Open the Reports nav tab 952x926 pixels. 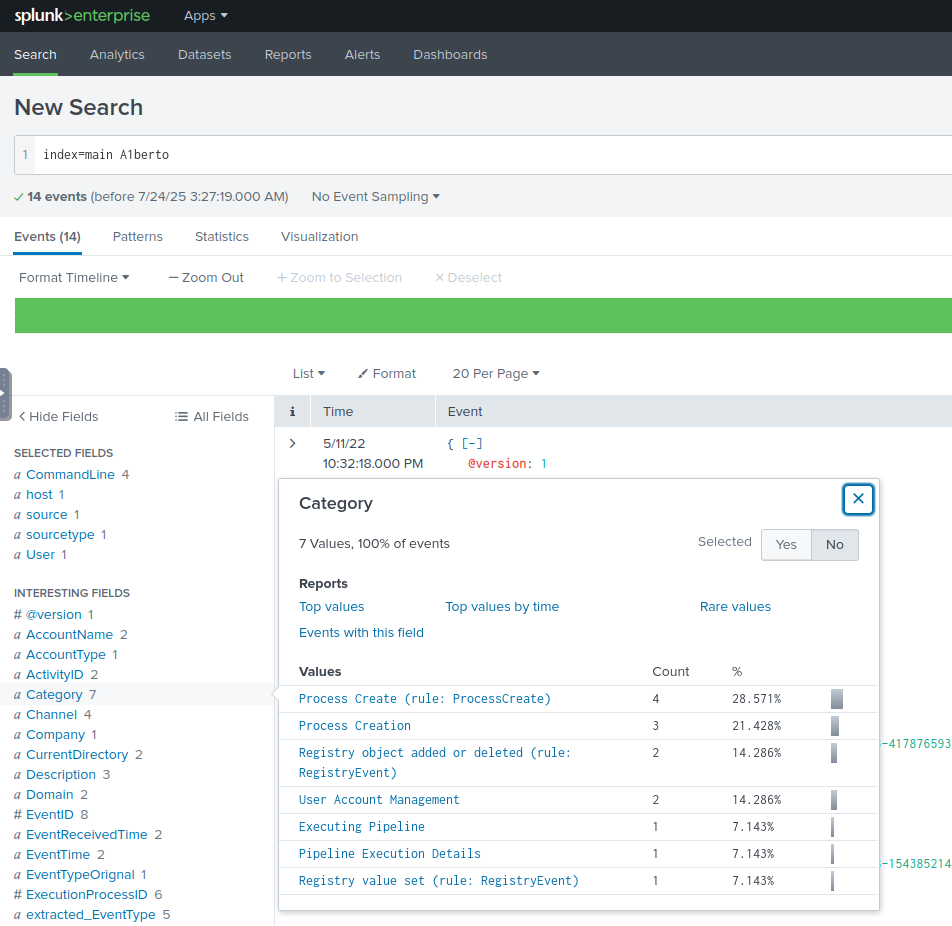click(x=288, y=55)
